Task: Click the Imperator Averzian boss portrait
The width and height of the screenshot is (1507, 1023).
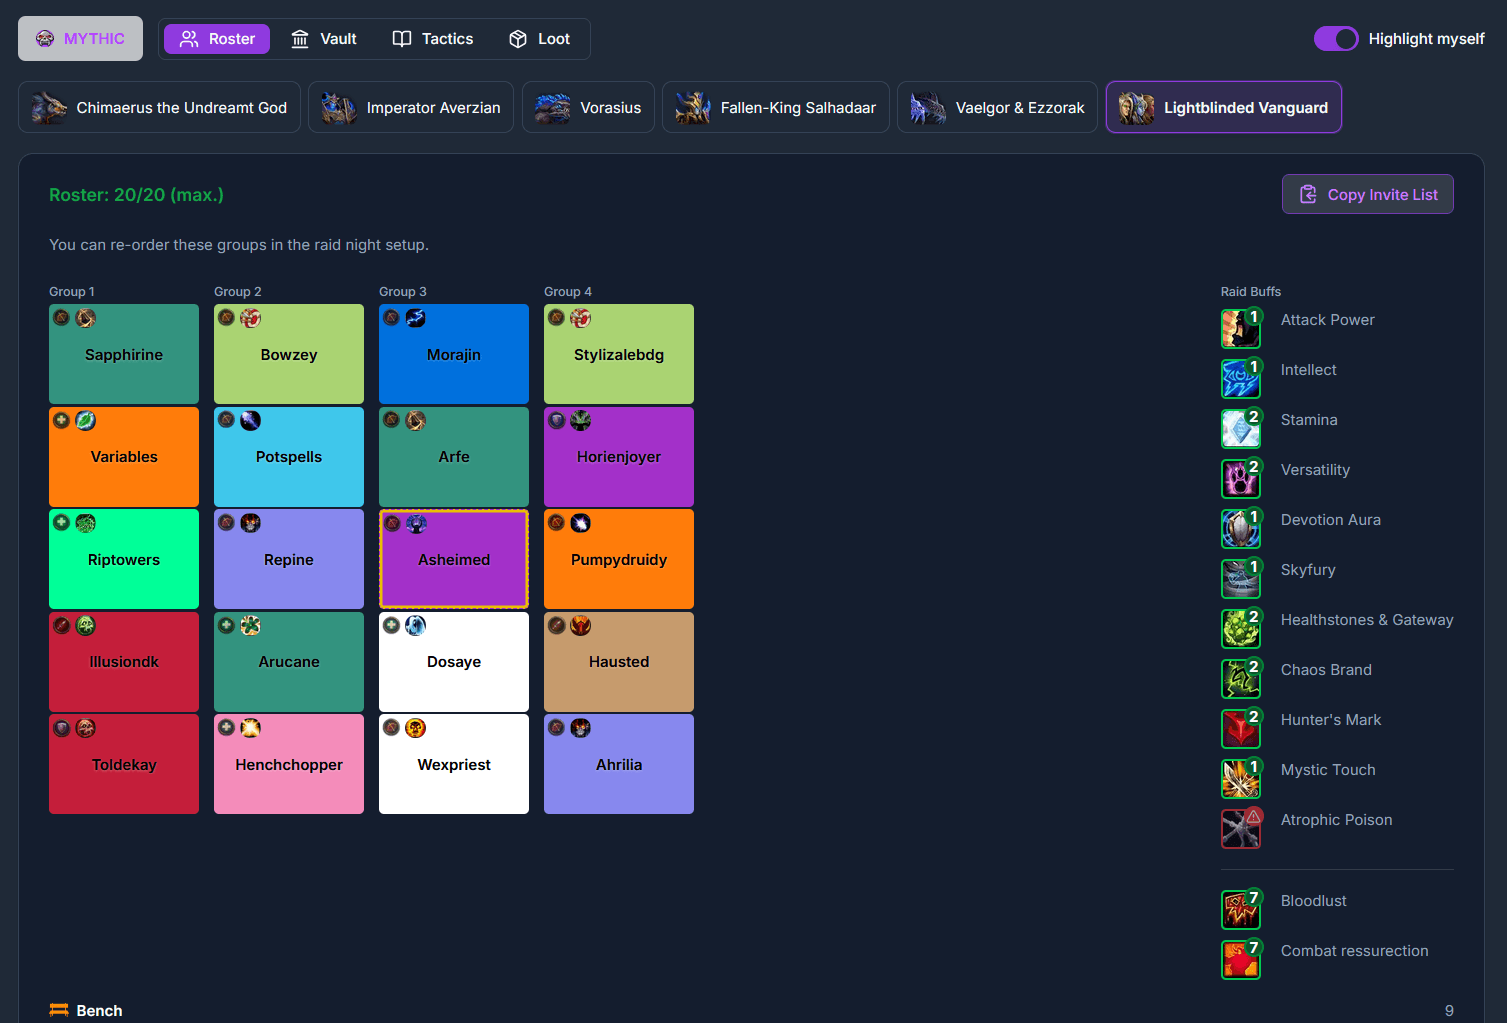Action: pos(338,107)
